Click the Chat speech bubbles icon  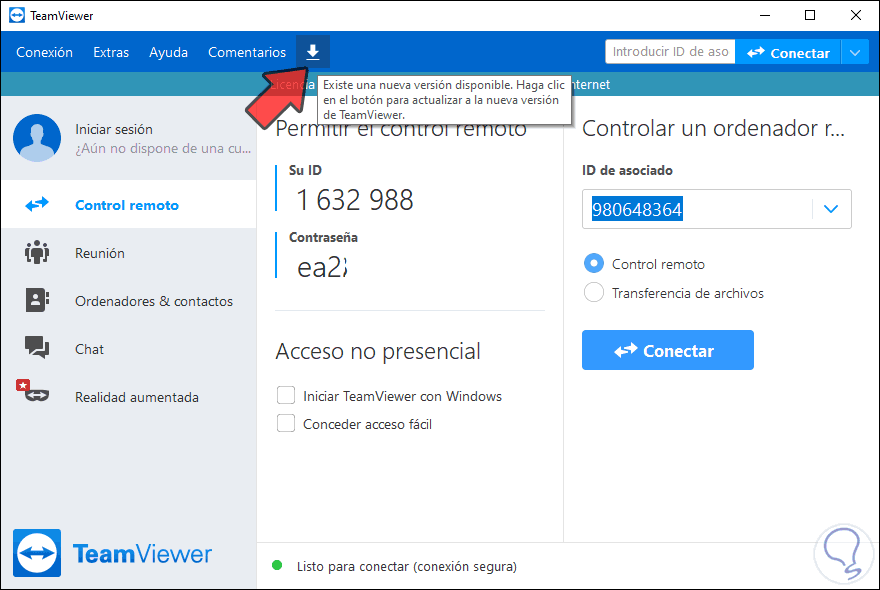(x=37, y=348)
